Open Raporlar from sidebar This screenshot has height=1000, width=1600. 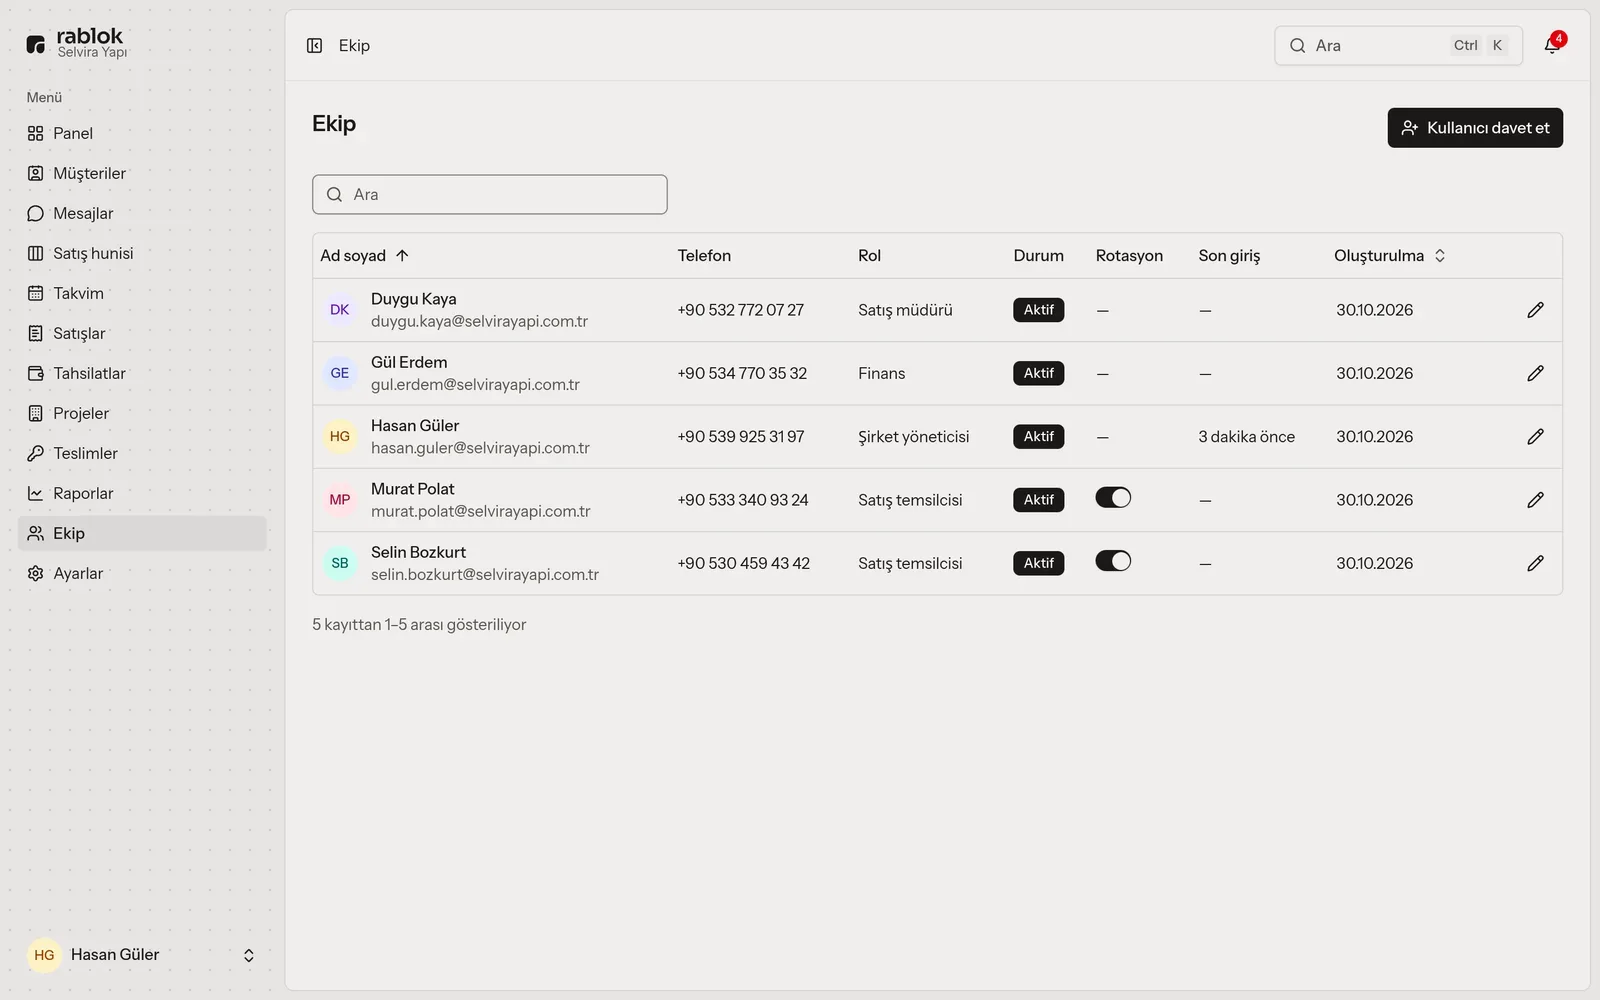(142, 493)
